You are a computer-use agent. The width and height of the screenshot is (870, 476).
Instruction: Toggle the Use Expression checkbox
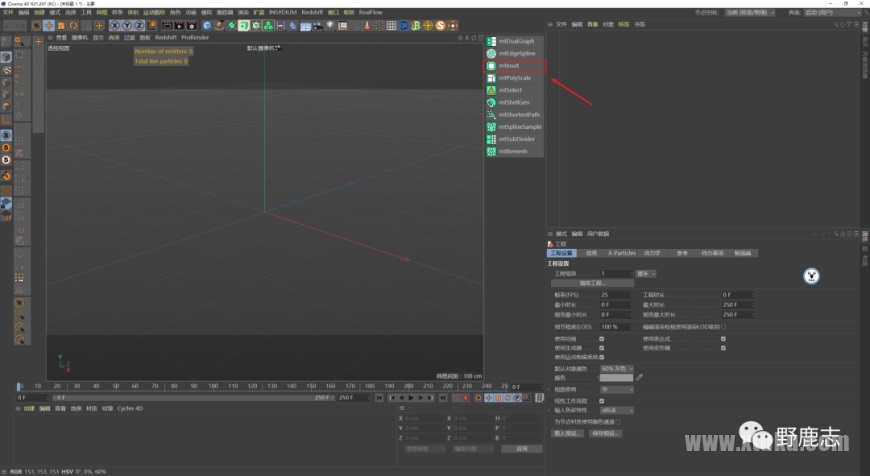[723, 338]
